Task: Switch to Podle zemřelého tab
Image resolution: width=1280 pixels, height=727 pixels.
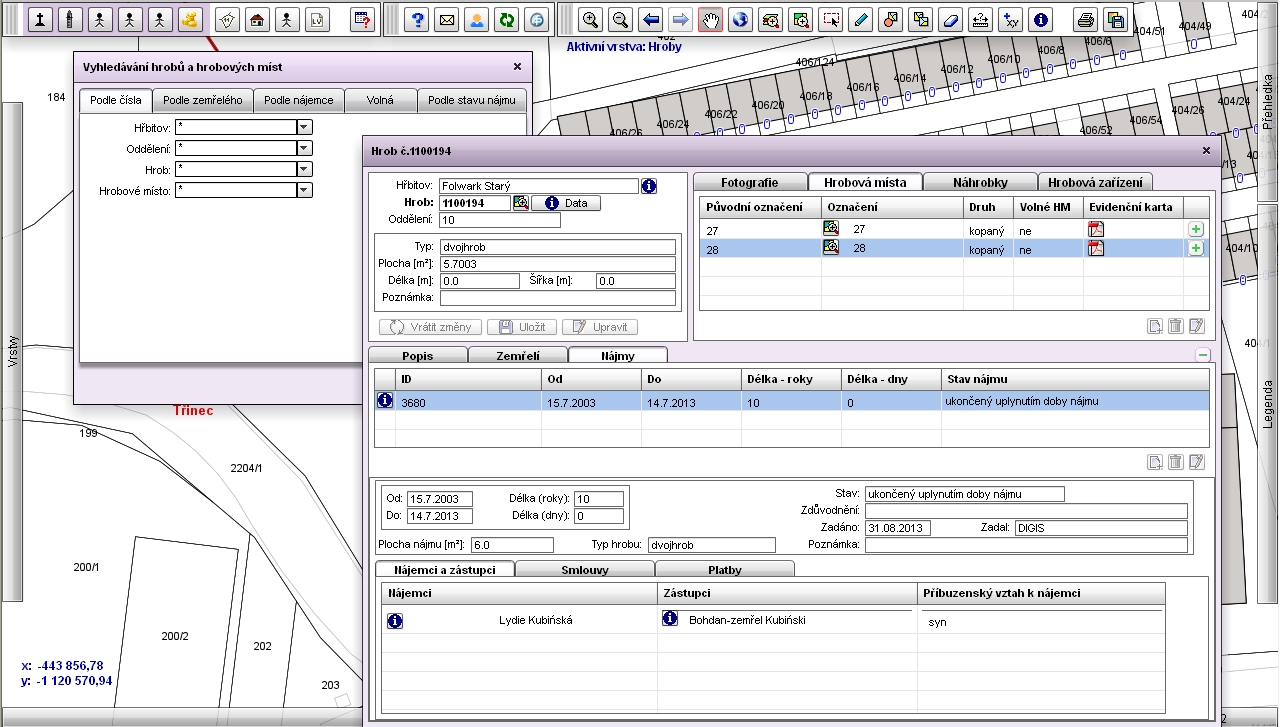Action: point(203,100)
